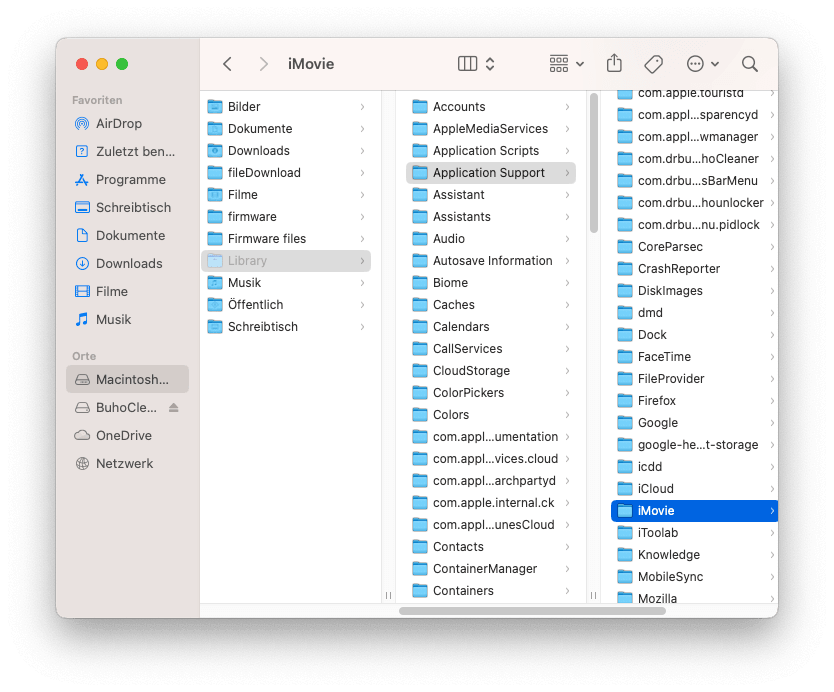Viewport: 834px width, 692px height.
Task: Go back with the left arrow button
Action: (227, 64)
